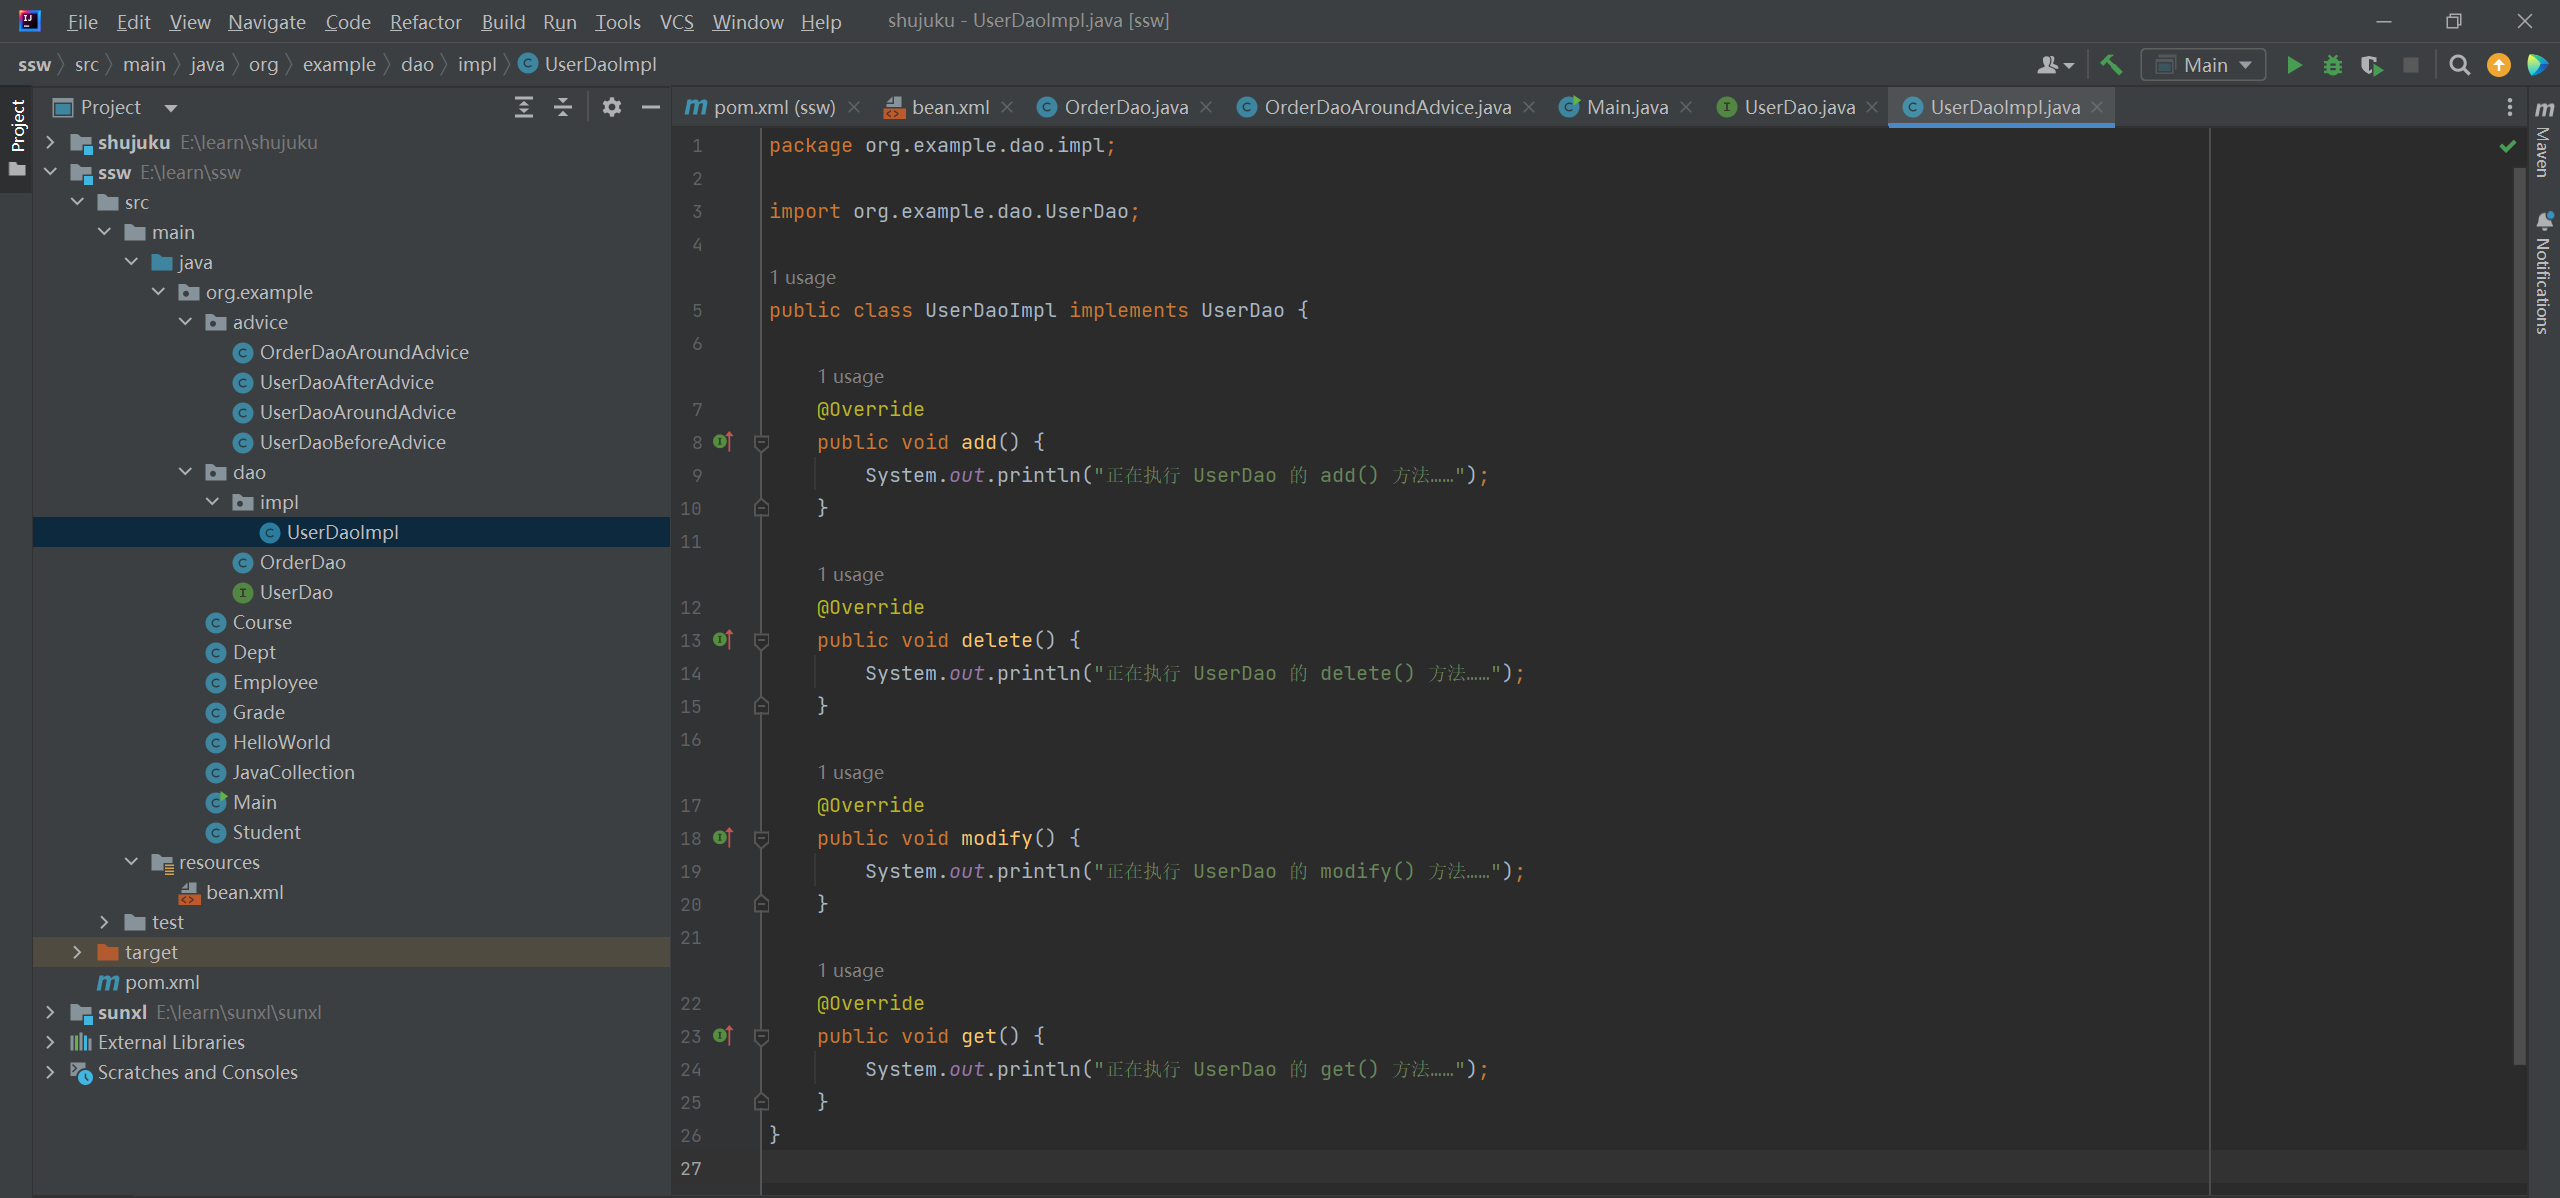Click the green Run button

[x=2294, y=65]
